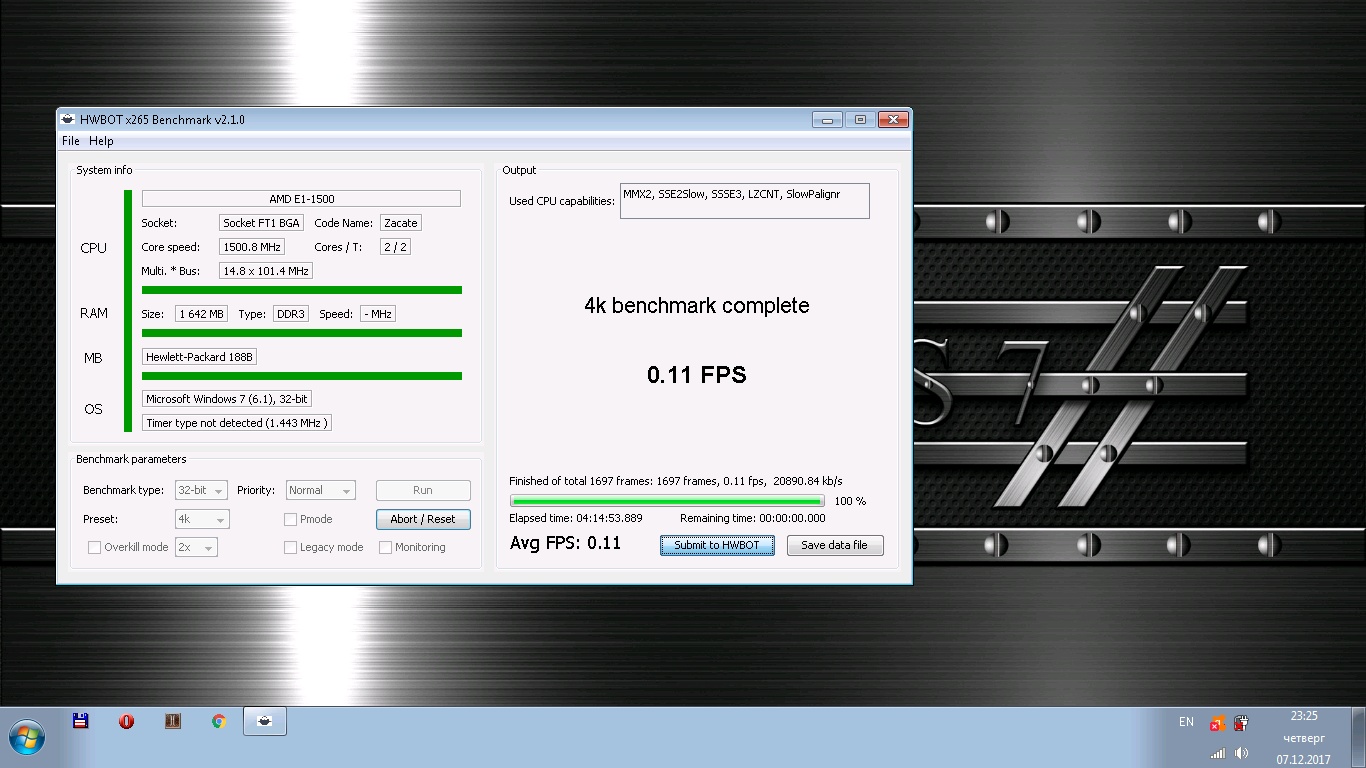Open the Benchmark type 32-bit dropdown
The height and width of the screenshot is (768, 1366).
[x=201, y=490]
